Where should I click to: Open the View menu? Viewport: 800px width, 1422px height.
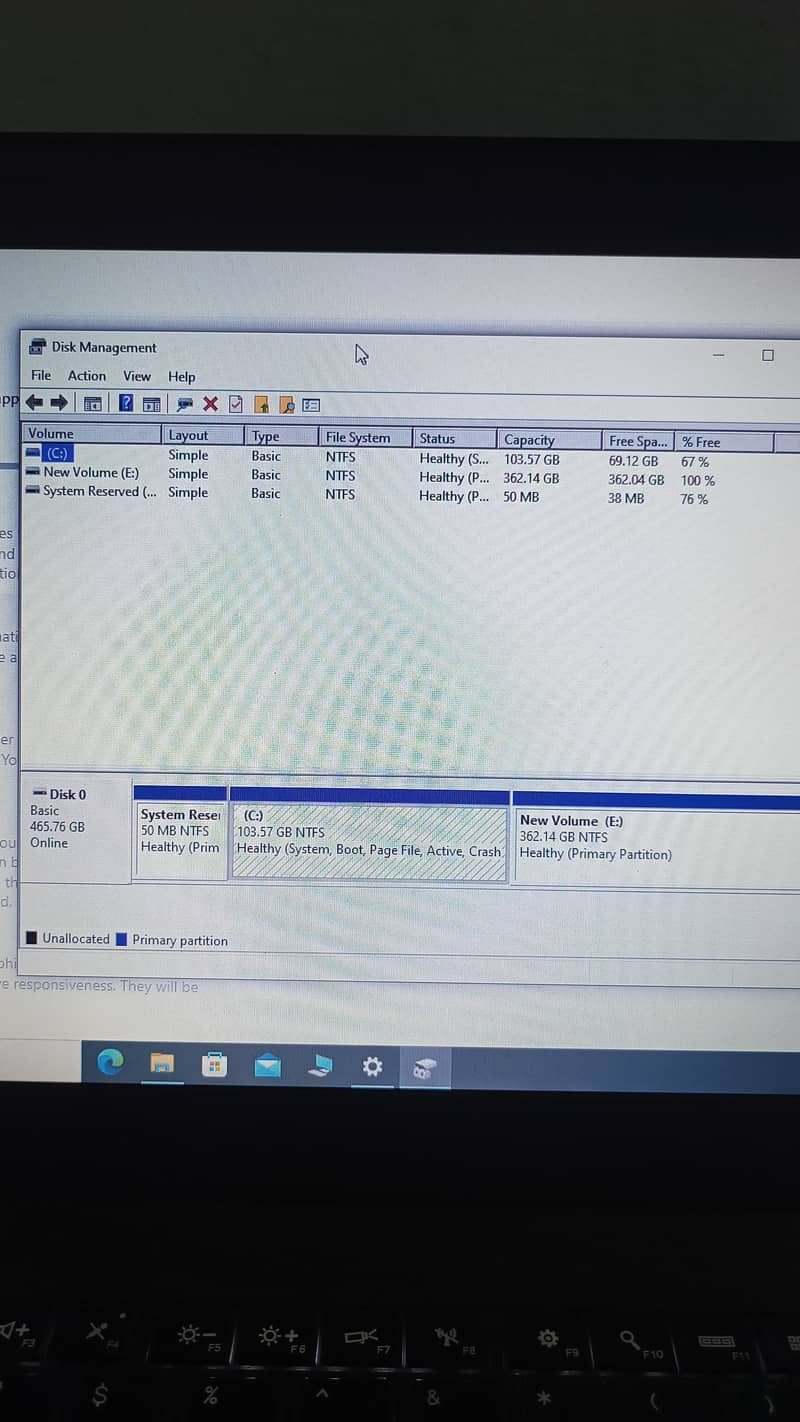coord(137,377)
